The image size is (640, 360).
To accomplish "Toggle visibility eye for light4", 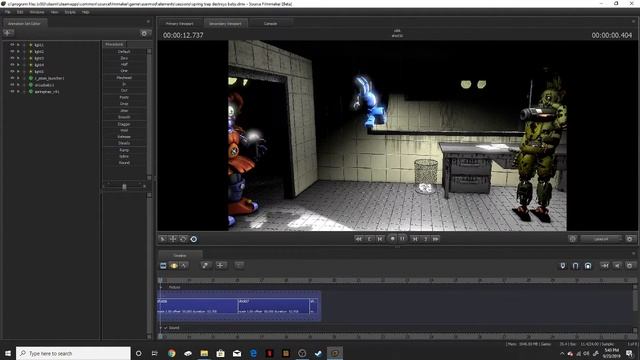I will (x=12, y=64).
